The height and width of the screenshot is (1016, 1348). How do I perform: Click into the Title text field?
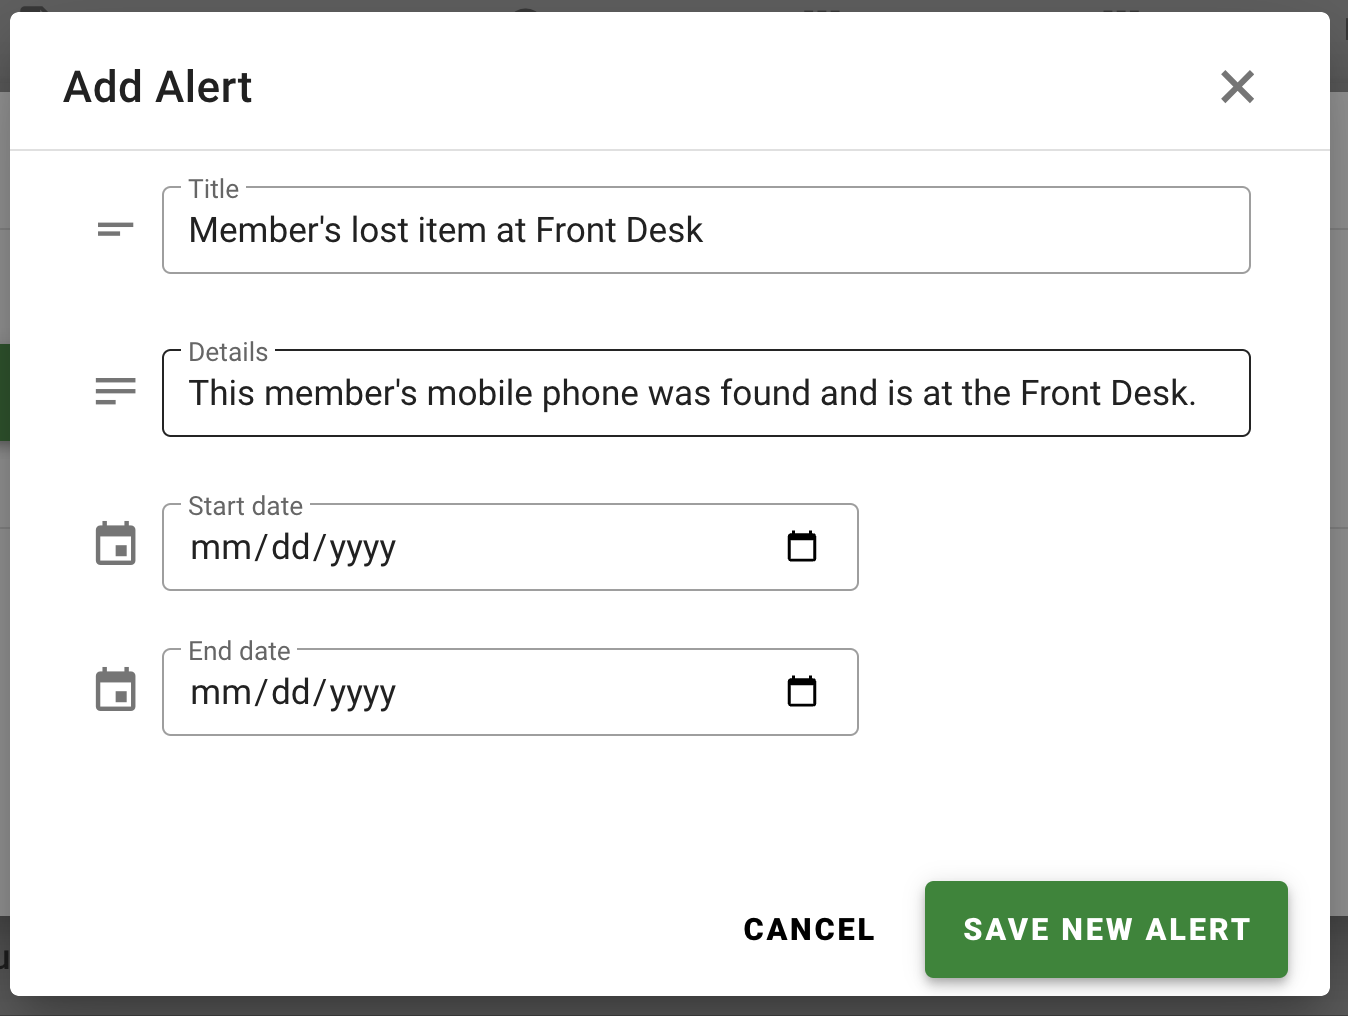[706, 230]
